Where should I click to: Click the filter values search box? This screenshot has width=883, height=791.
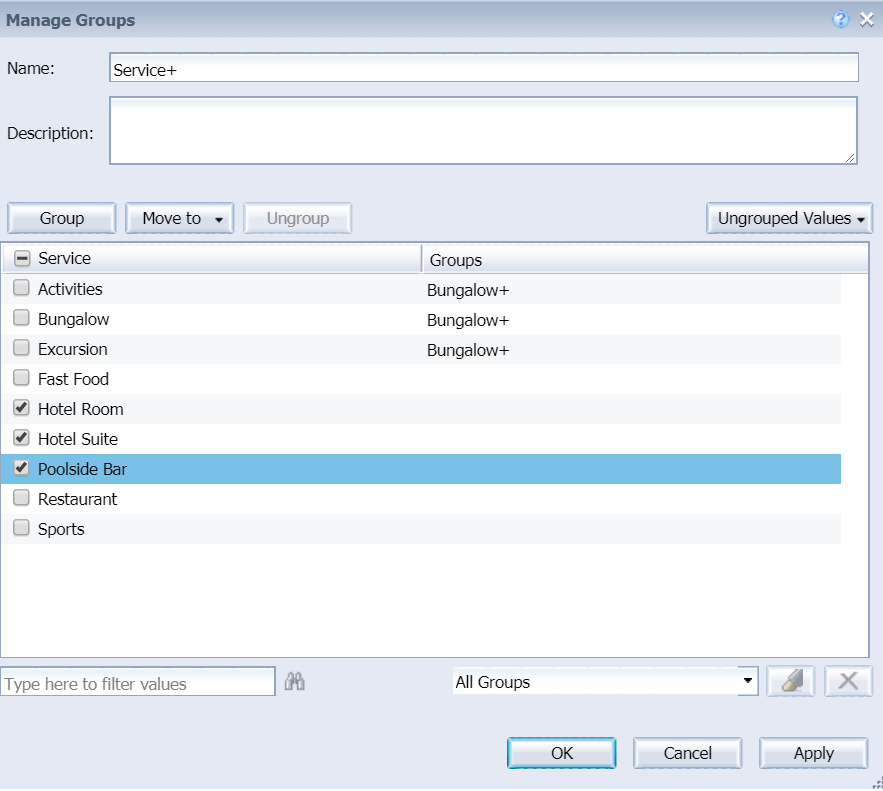point(138,683)
